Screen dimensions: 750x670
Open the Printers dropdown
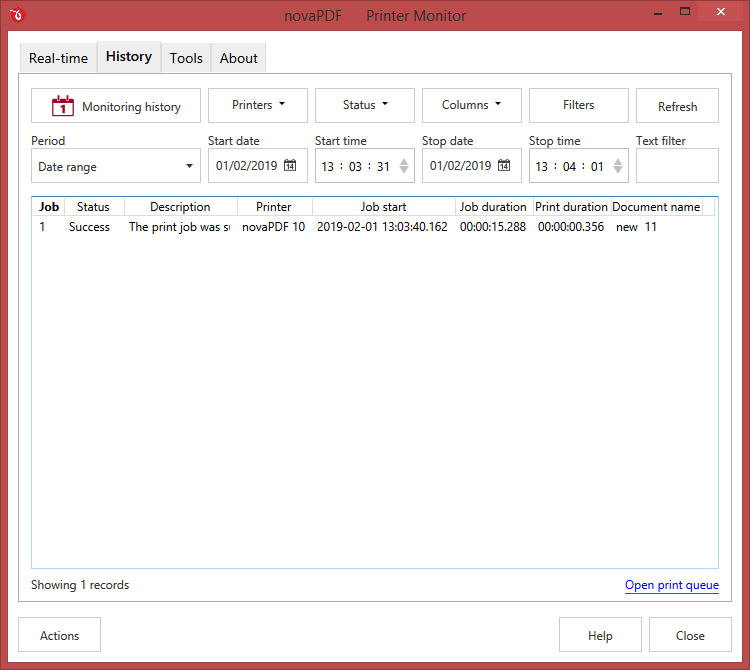(x=258, y=105)
